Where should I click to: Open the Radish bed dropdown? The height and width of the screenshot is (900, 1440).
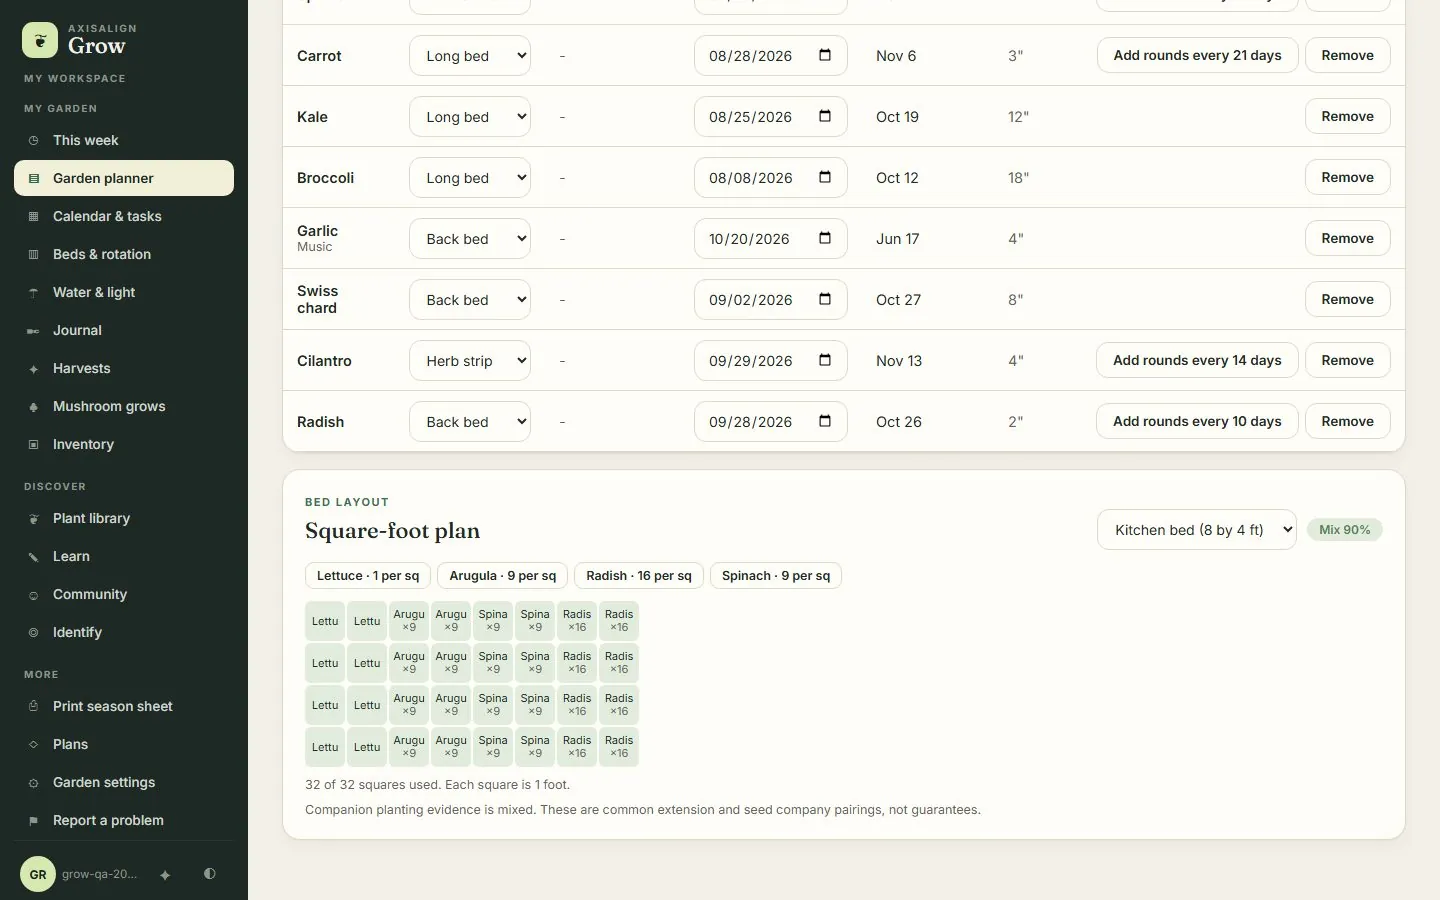[x=470, y=422]
